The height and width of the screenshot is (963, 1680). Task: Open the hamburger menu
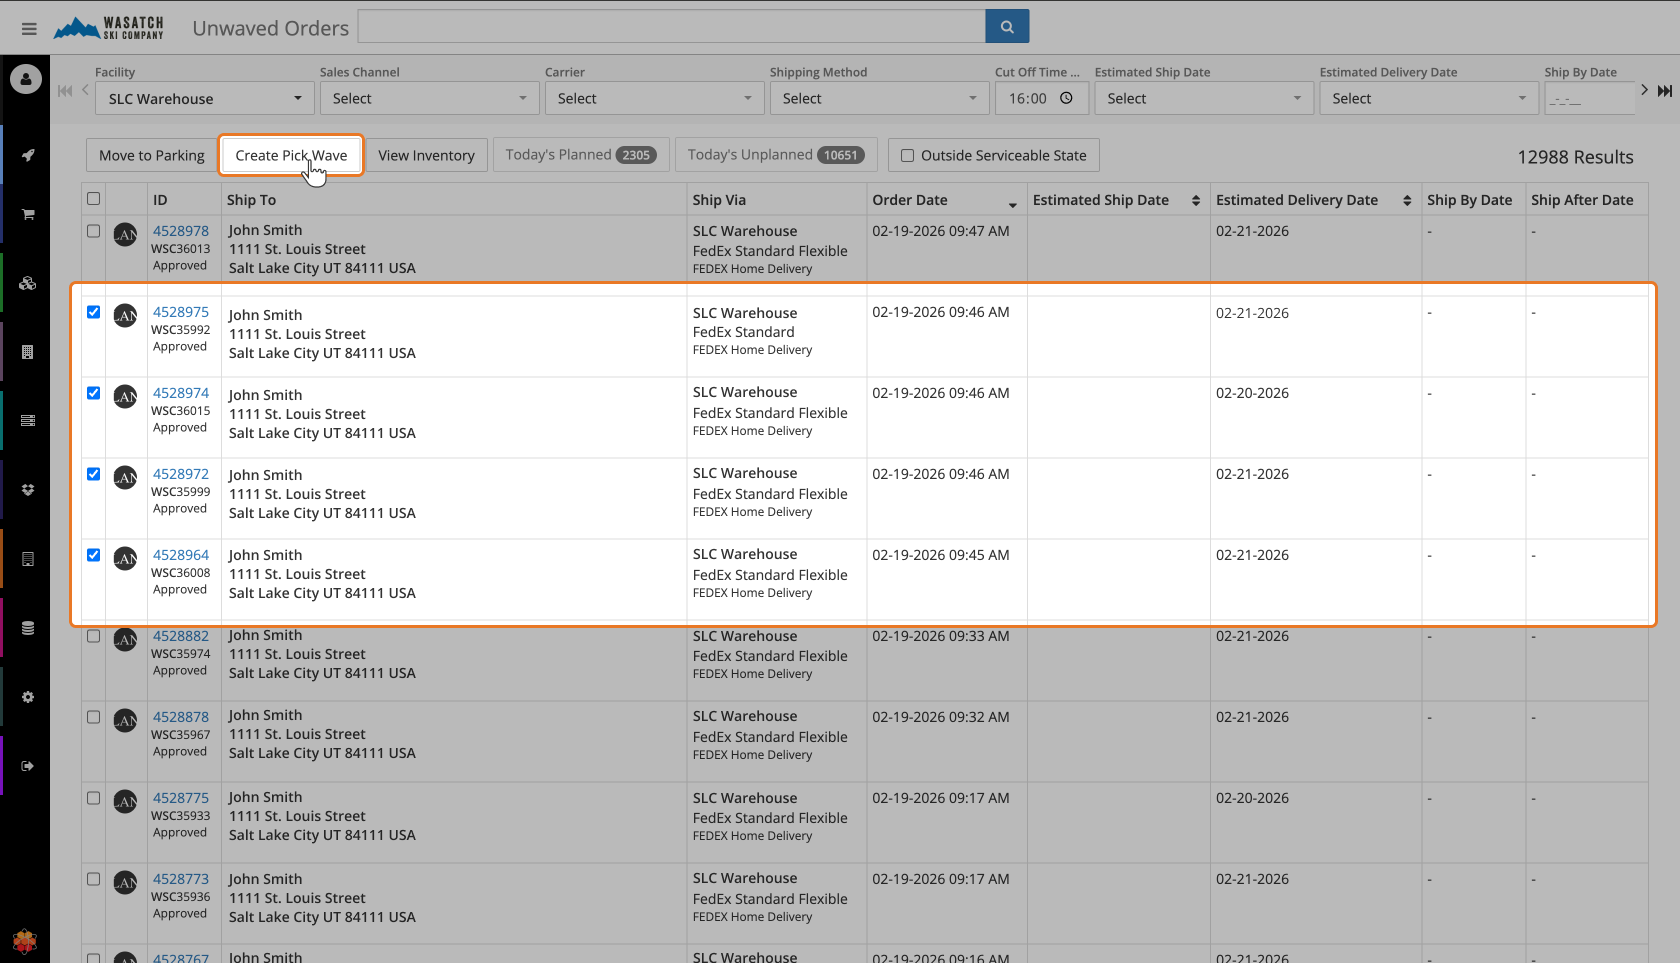coord(29,29)
